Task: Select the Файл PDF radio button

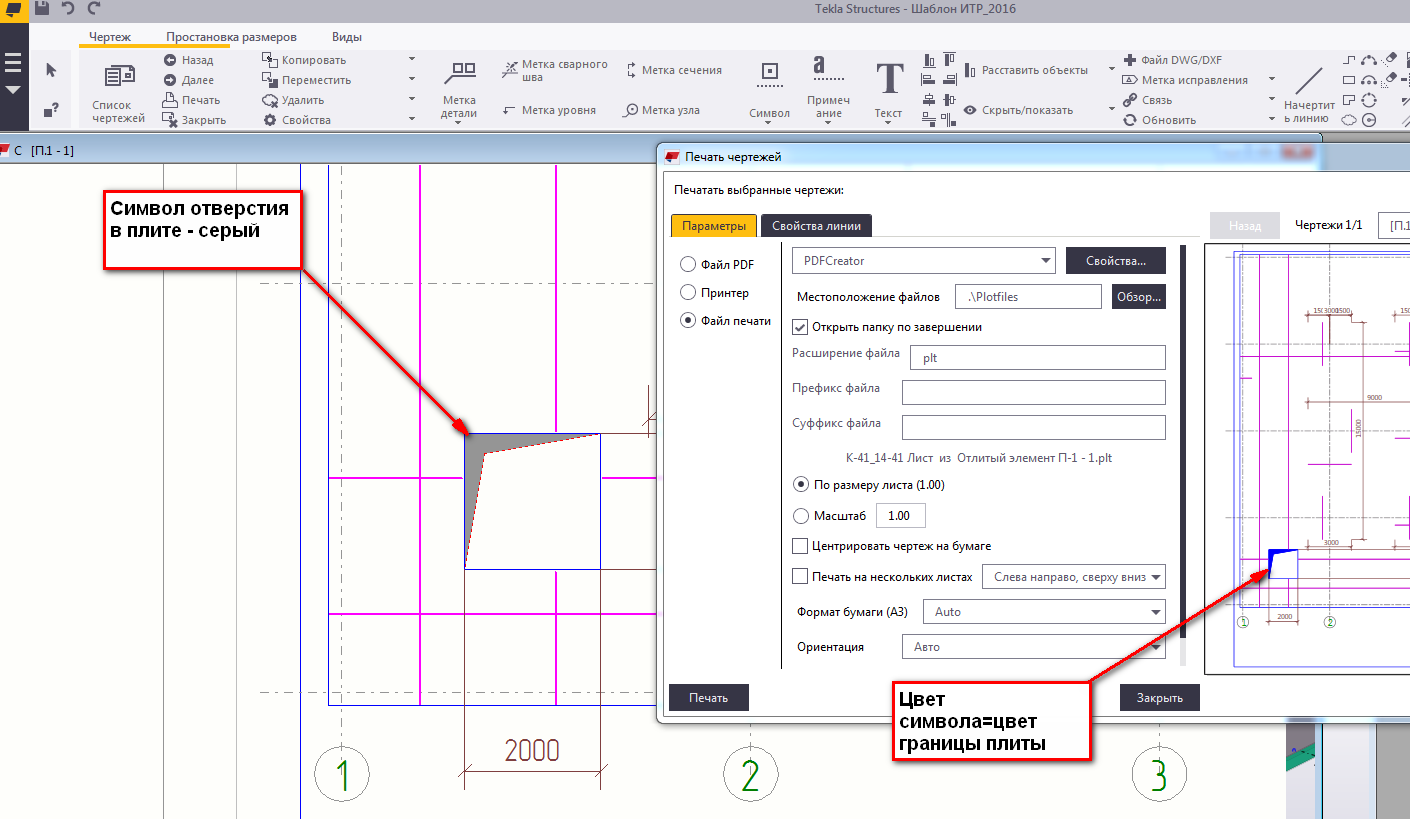Action: tap(687, 265)
